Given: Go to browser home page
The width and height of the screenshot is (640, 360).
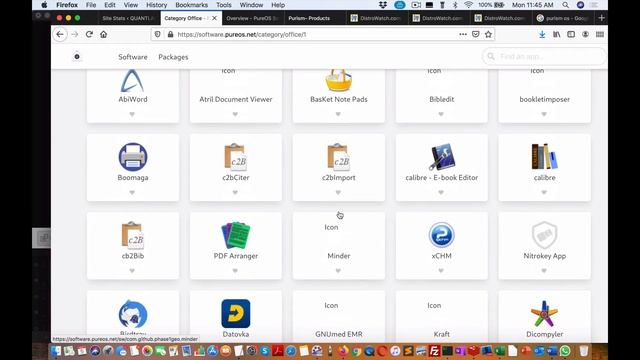Looking at the screenshot, I should [x=104, y=35].
